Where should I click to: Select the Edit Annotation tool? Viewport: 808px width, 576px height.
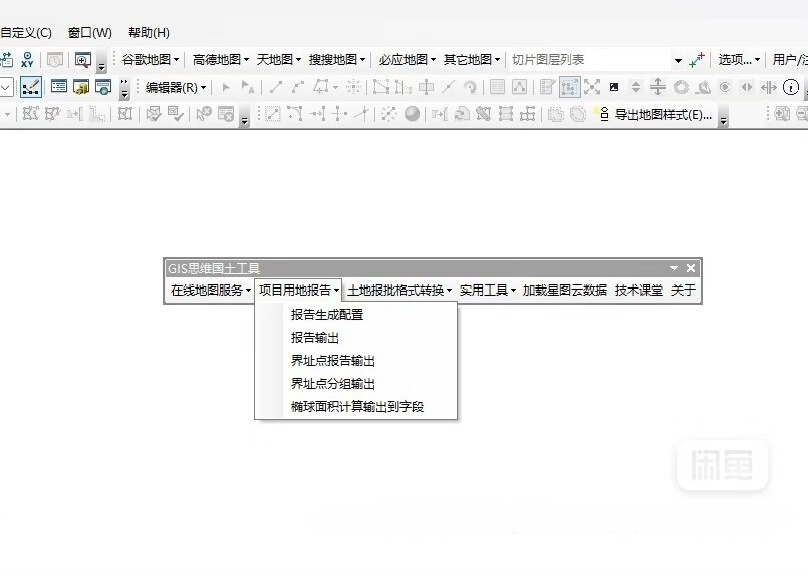(248, 88)
